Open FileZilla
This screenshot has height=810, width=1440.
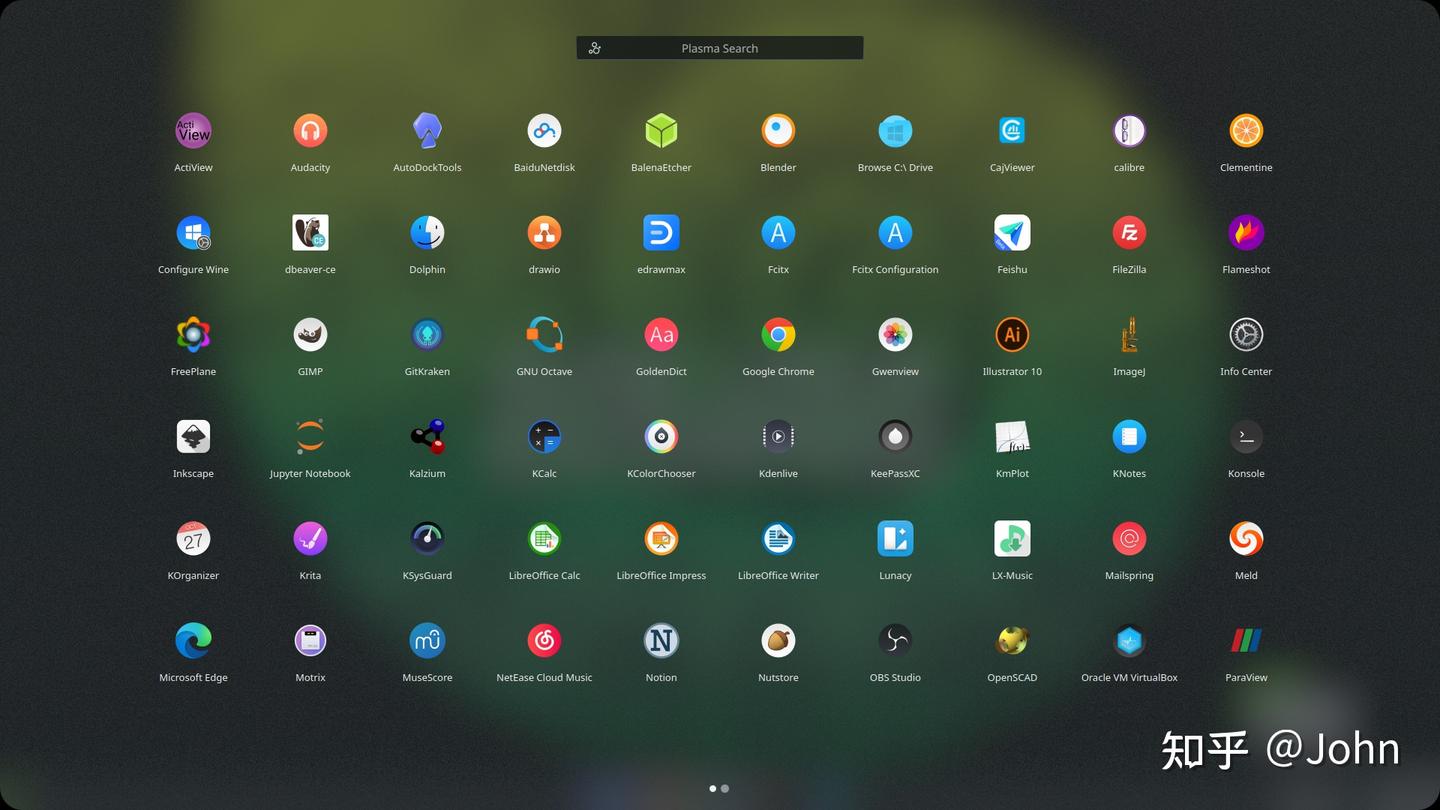[1129, 233]
